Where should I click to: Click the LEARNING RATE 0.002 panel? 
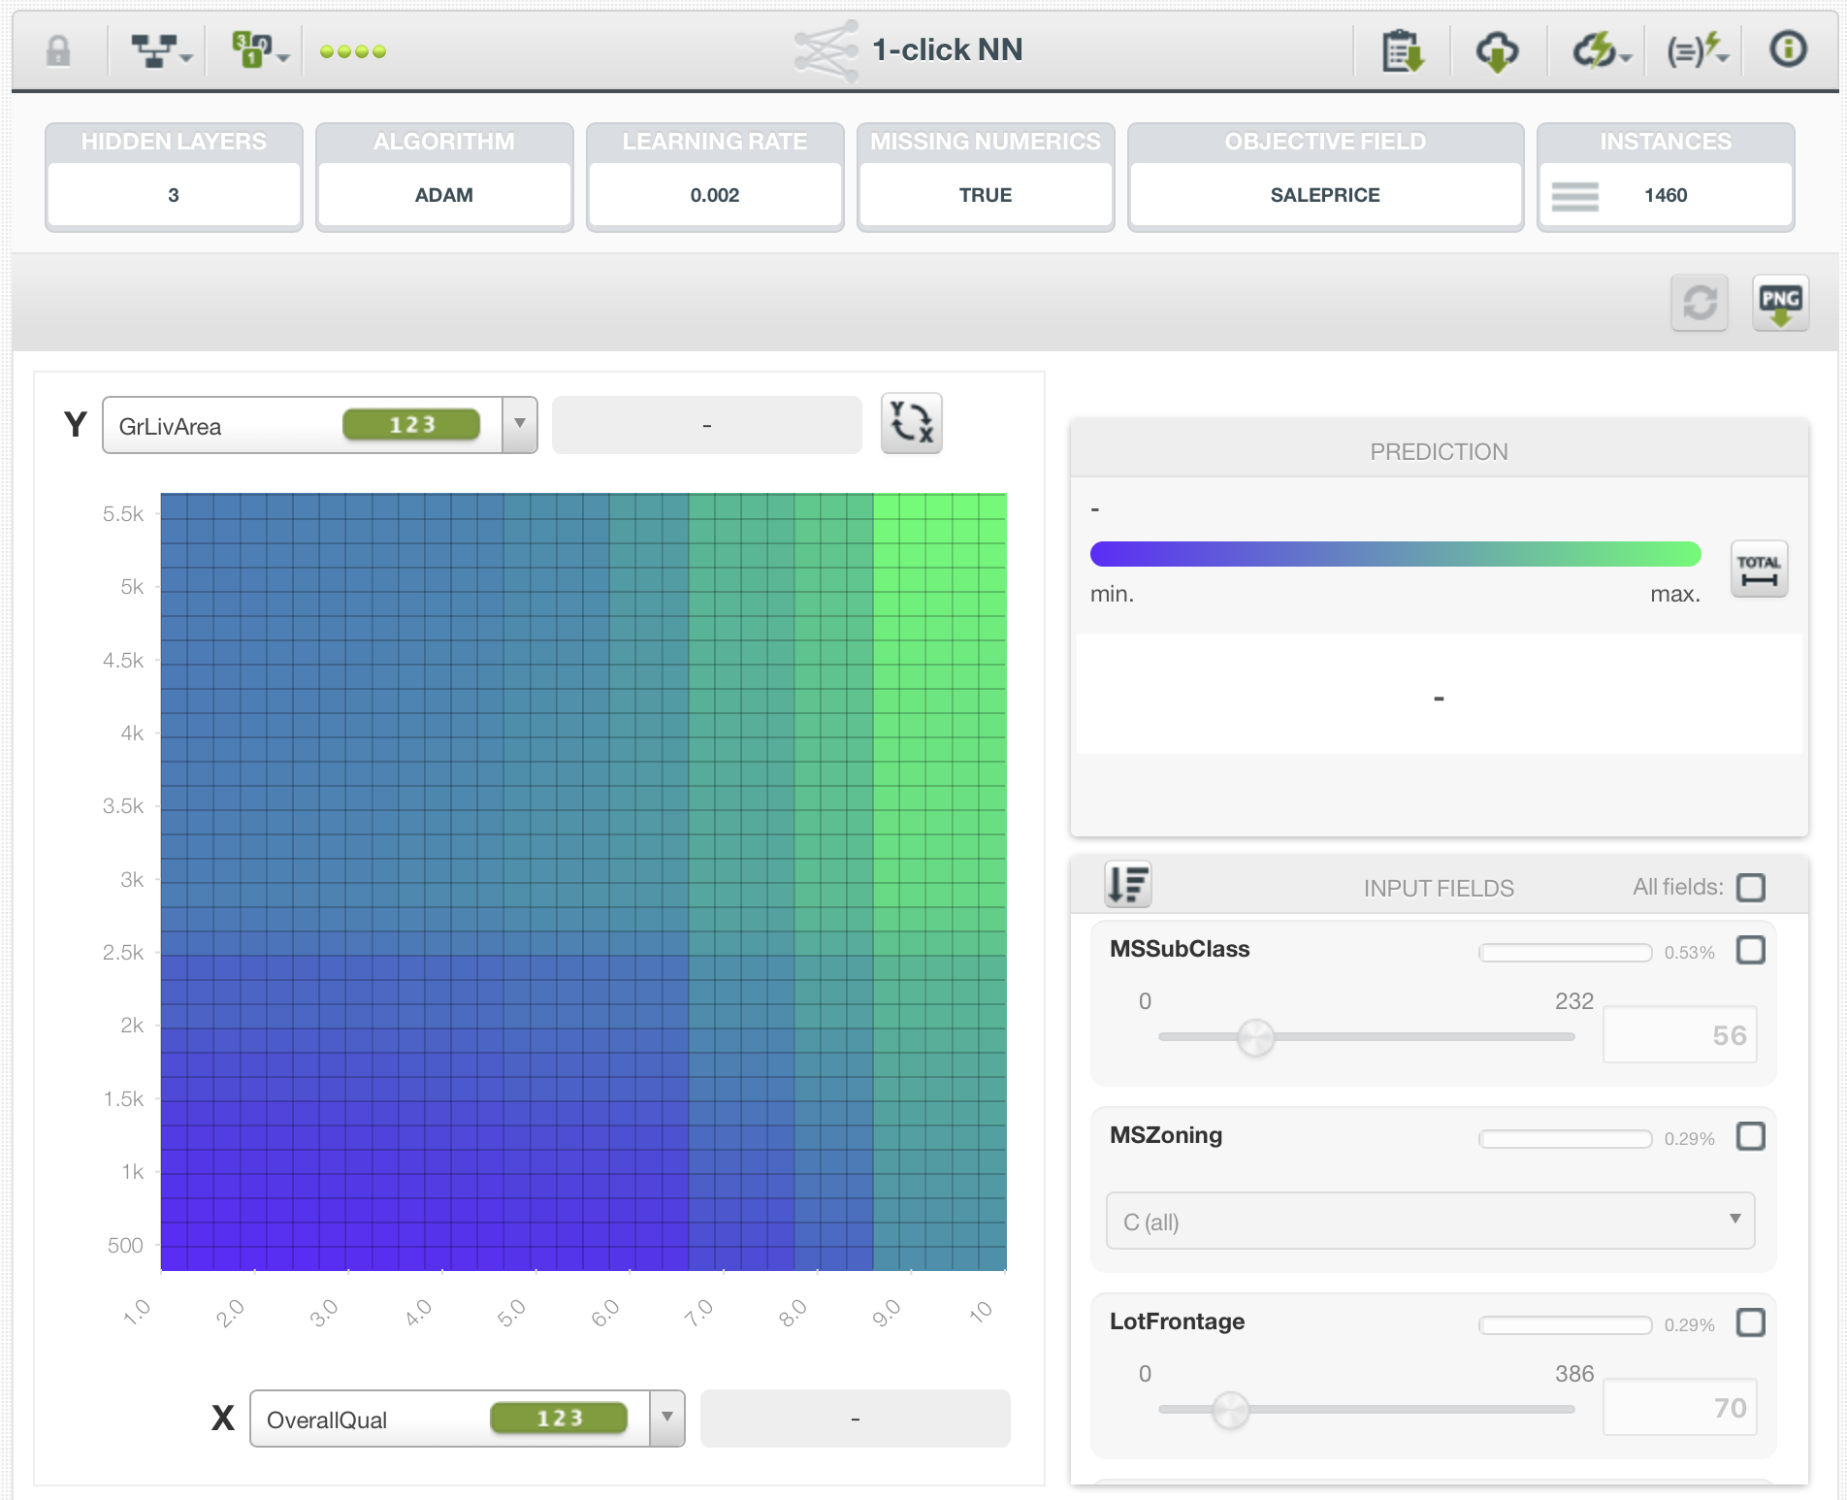click(x=715, y=177)
